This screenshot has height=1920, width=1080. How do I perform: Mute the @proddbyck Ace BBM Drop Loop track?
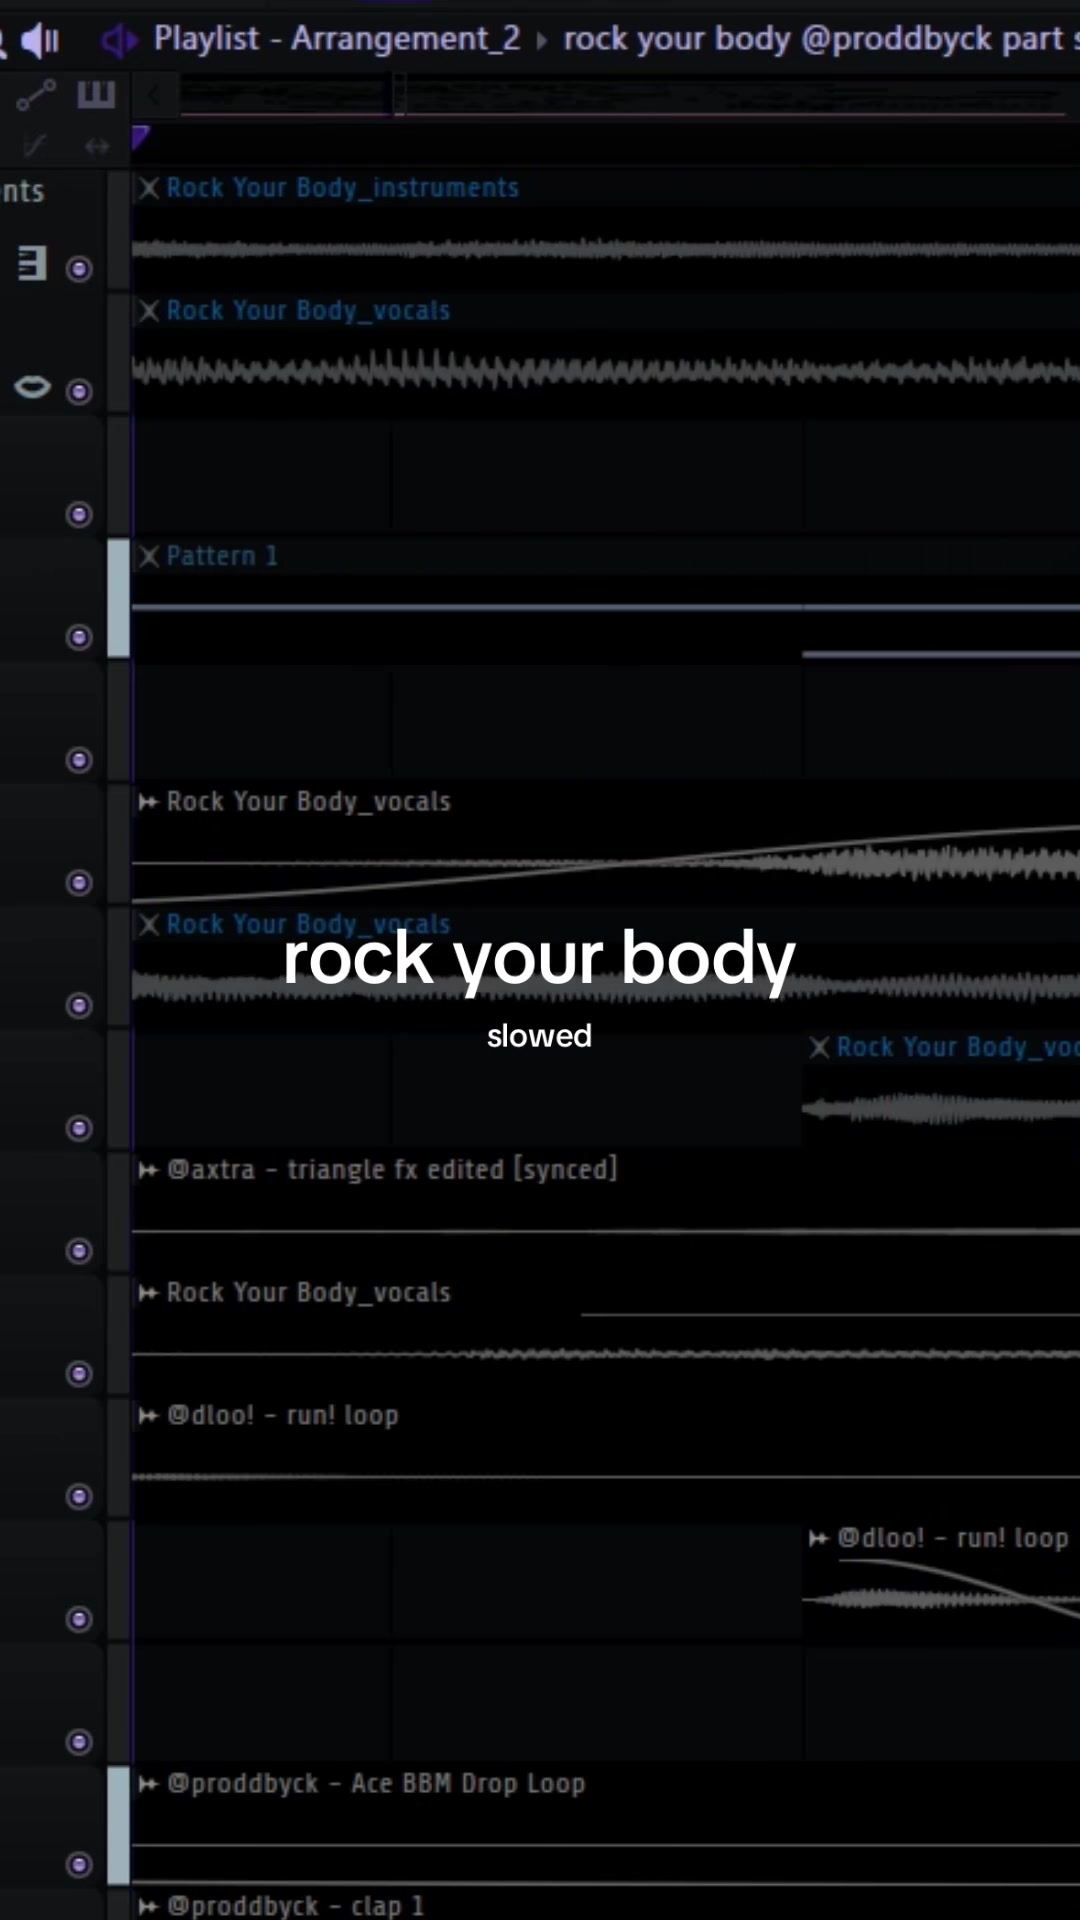point(79,1864)
